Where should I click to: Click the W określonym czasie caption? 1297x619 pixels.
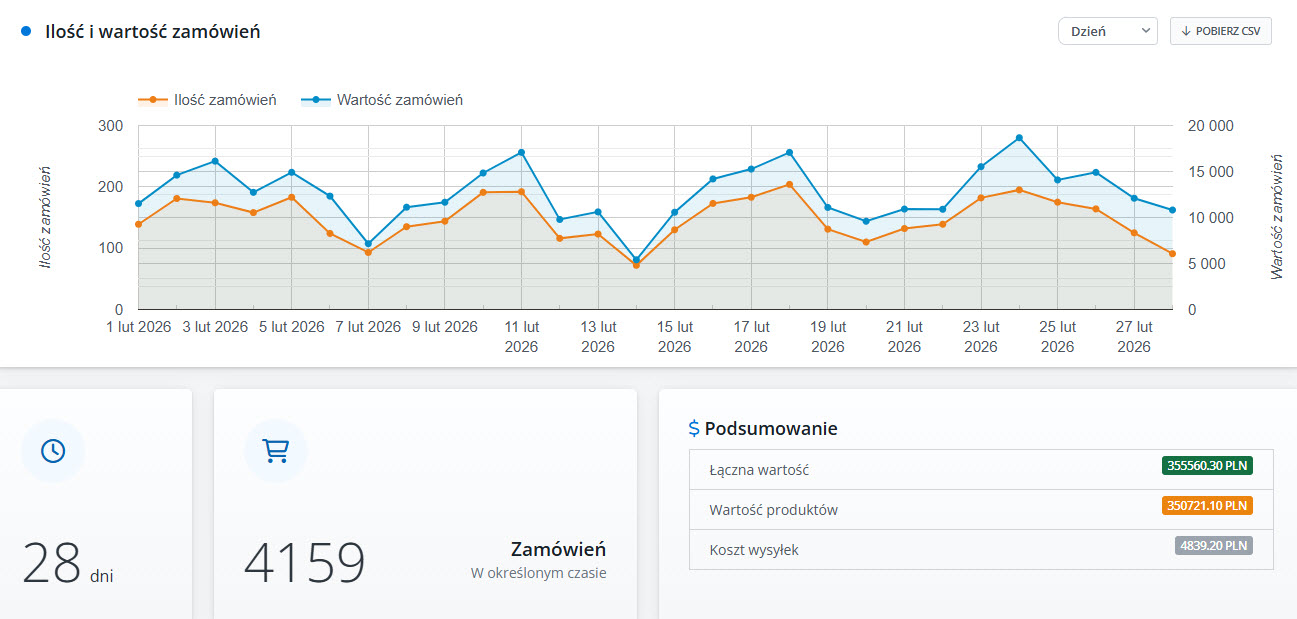(x=538, y=574)
